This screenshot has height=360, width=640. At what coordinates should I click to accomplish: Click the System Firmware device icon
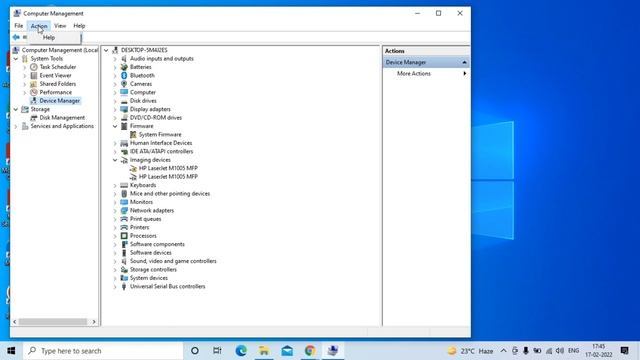click(133, 135)
